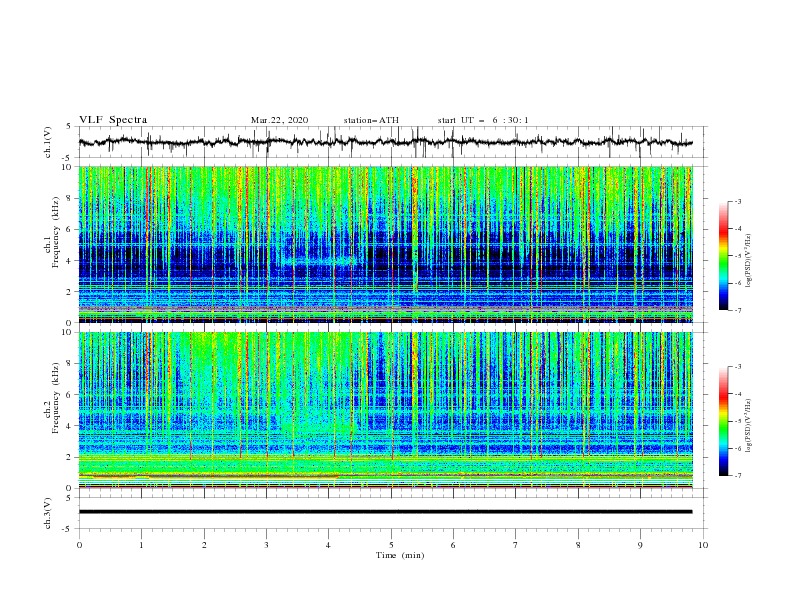This screenshot has height=612, width=792.
Task: Click the lower color bar's log(PSD) label
Action: 749,426
